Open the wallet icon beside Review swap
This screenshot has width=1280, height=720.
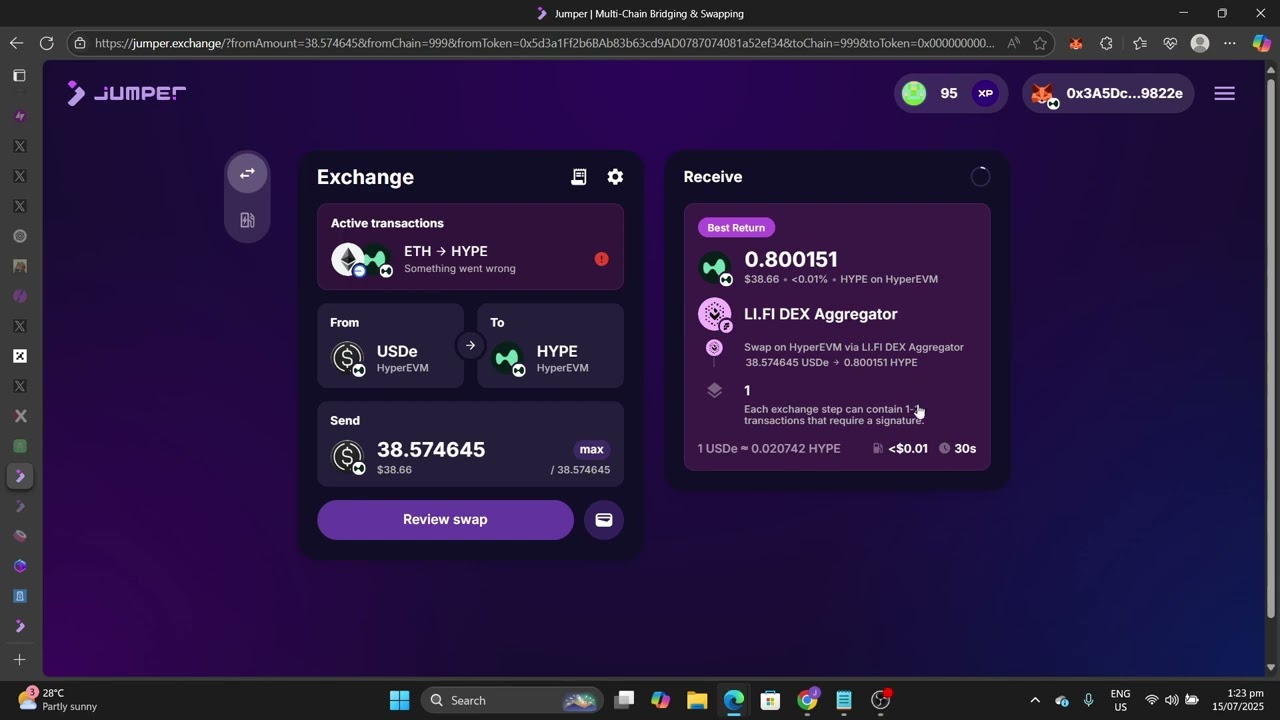click(604, 520)
